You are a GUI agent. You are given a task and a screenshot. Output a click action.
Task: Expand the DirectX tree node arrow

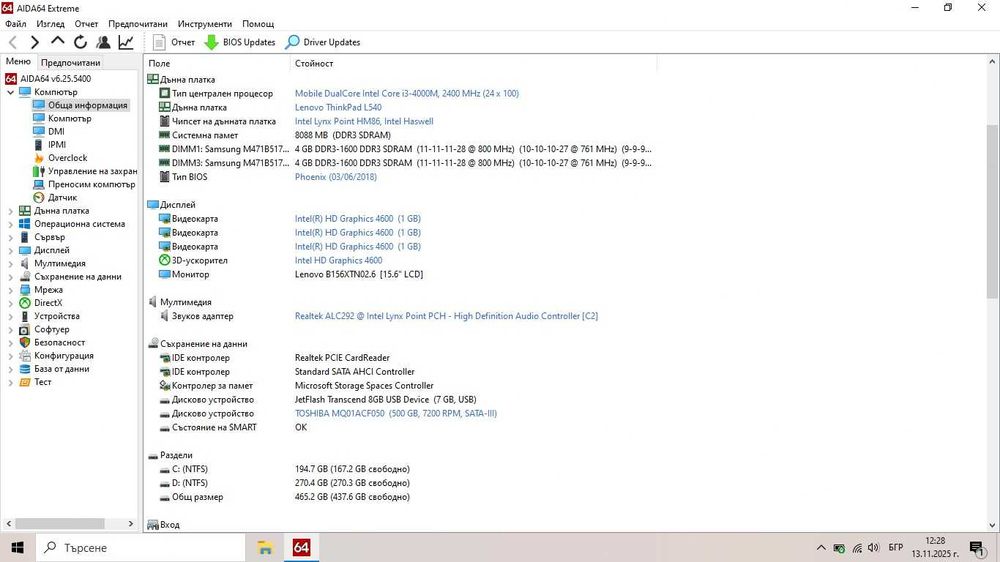click(10, 302)
